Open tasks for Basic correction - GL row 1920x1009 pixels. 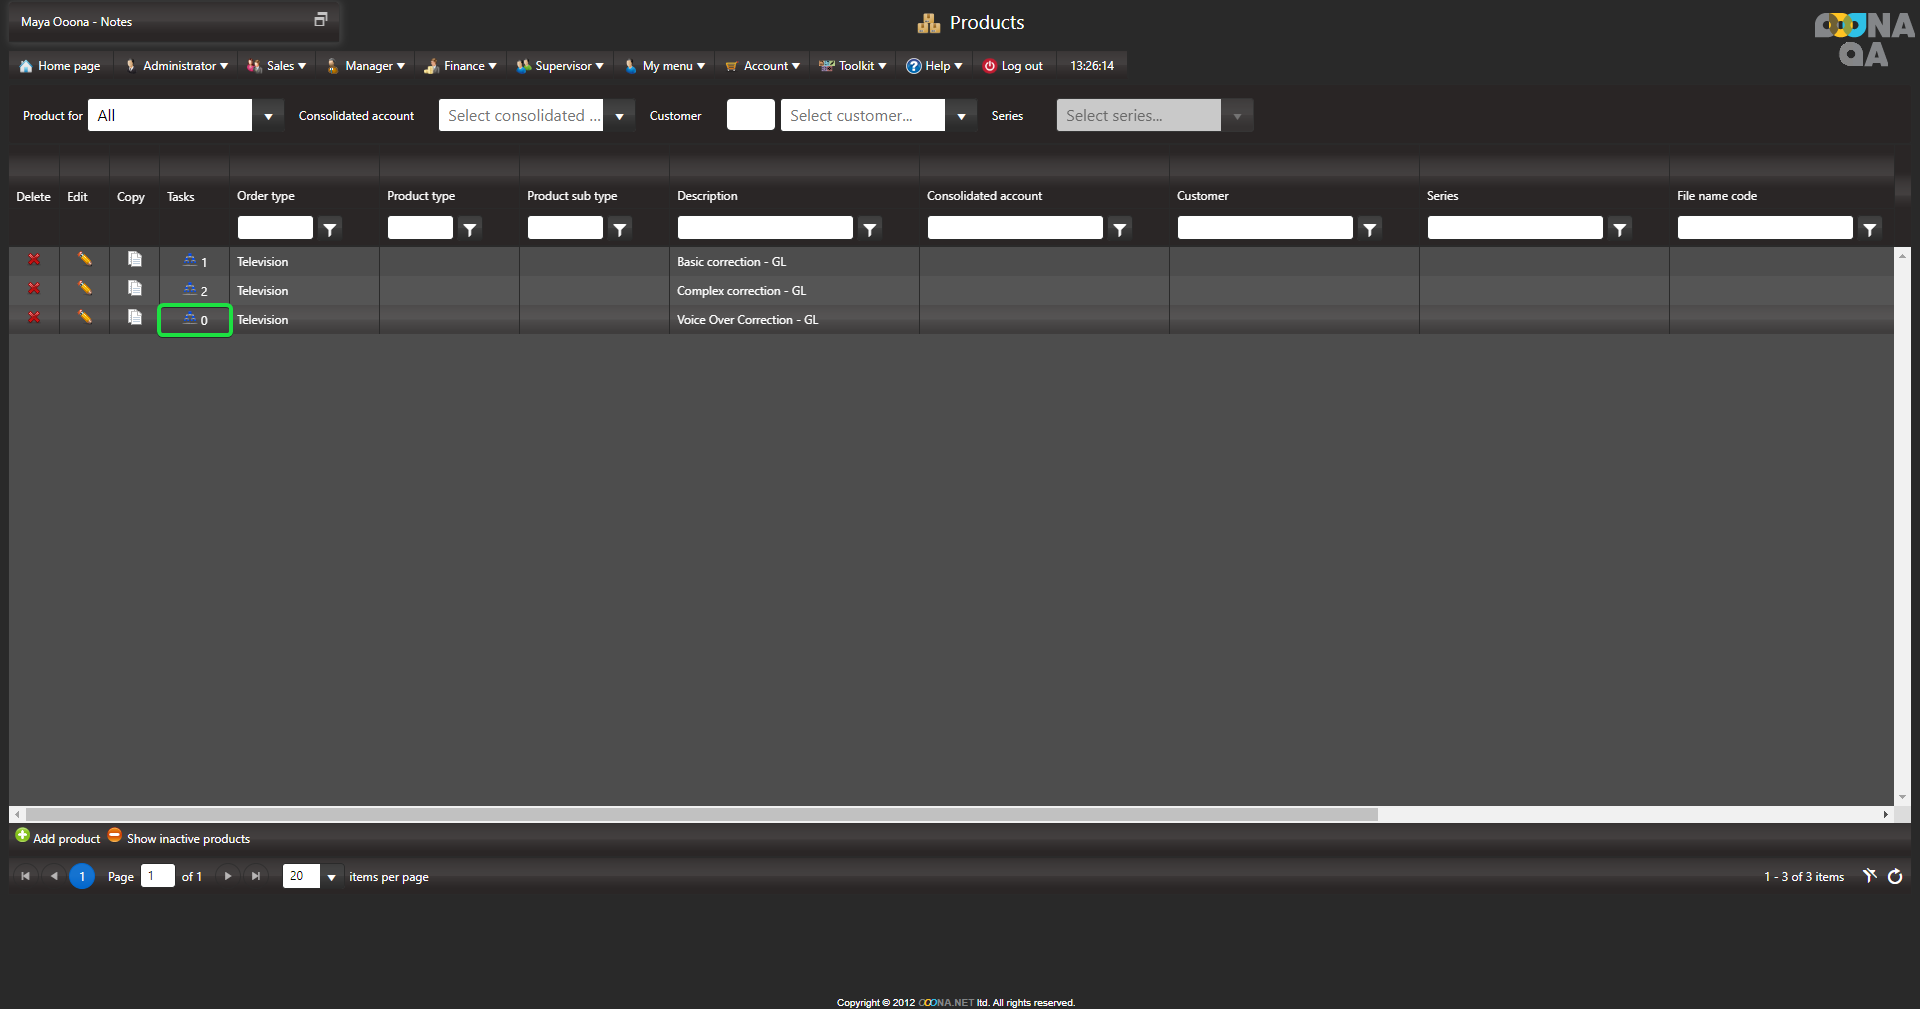[x=195, y=262]
